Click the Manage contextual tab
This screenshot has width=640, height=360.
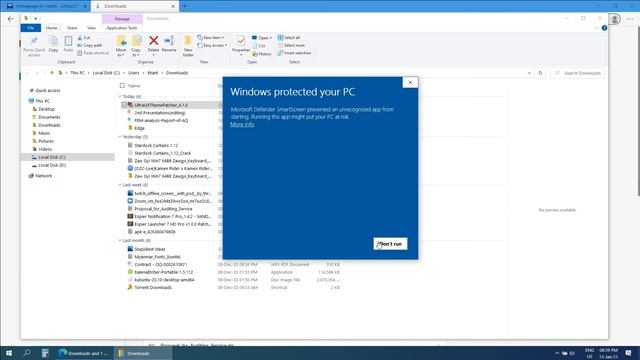pyautogui.click(x=122, y=19)
